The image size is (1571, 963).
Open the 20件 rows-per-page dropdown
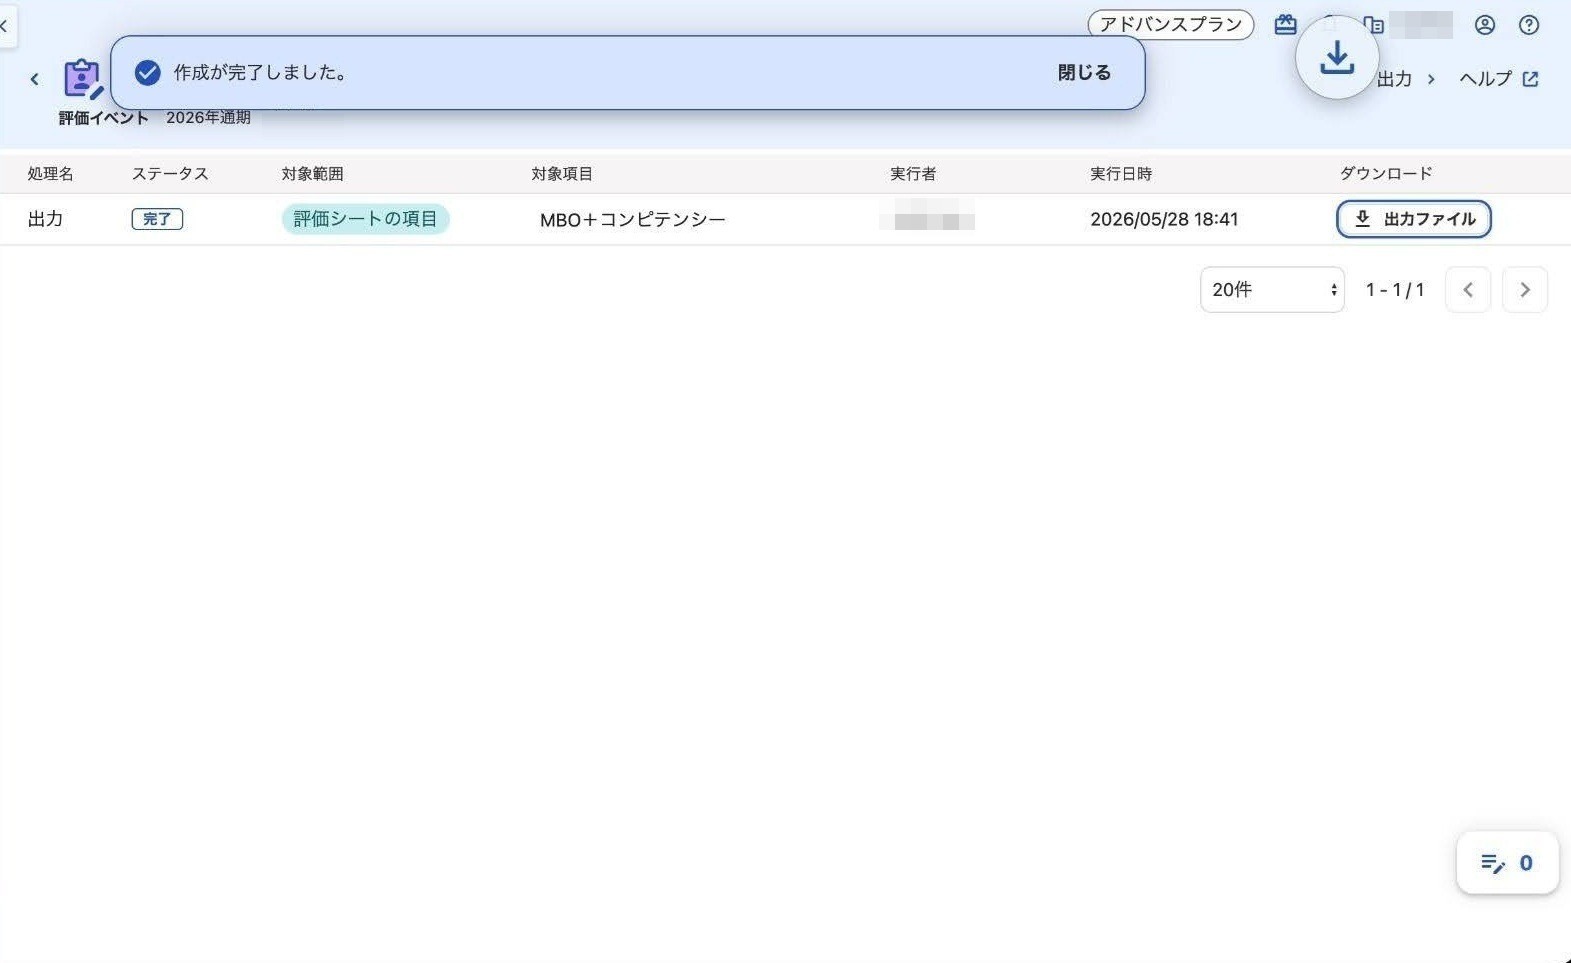[x=1272, y=290]
